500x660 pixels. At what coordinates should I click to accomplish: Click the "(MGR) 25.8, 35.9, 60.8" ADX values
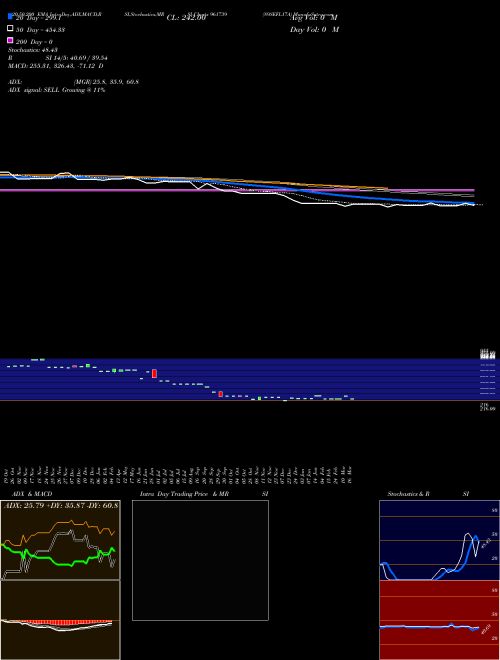pos(106,82)
